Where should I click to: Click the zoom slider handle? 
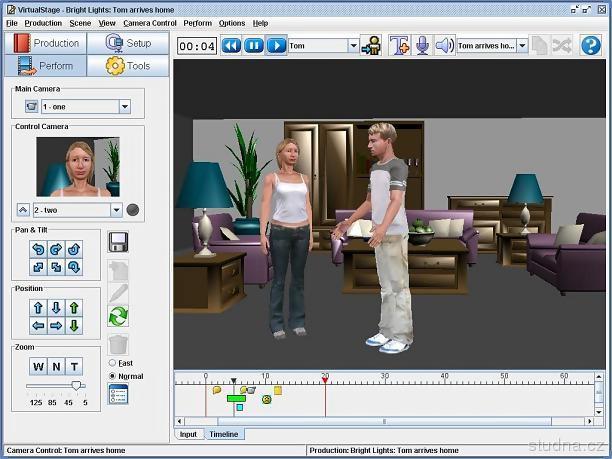pos(76,385)
